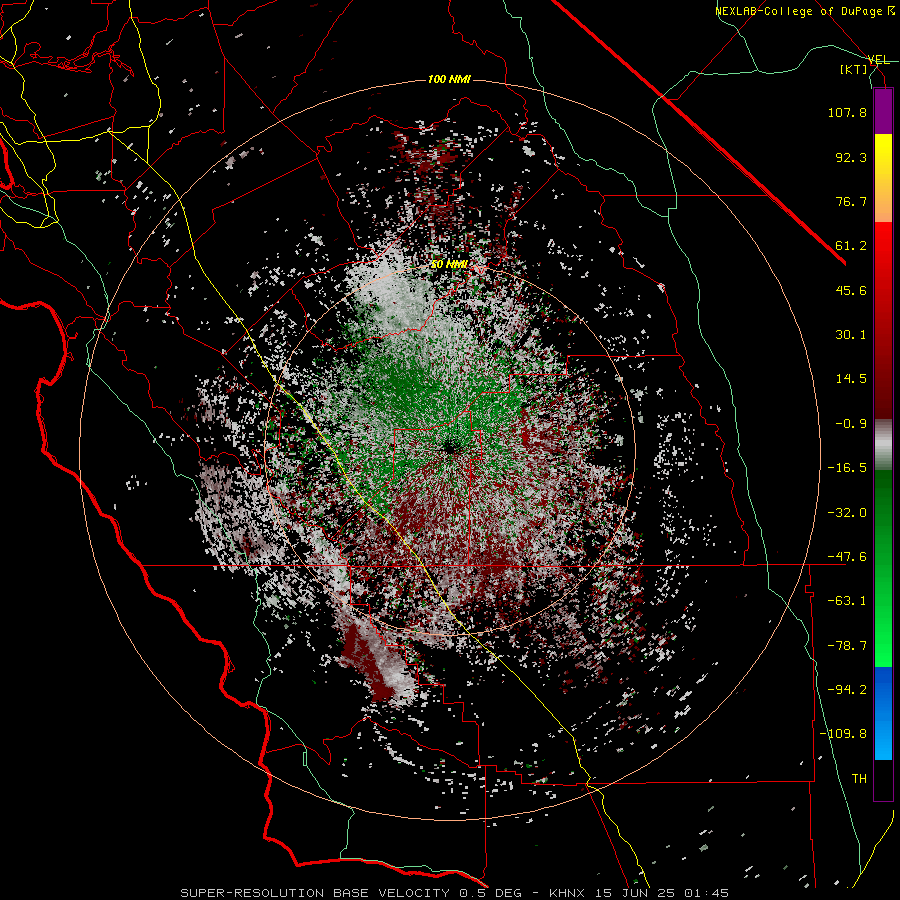Click the Super-Resolution Base Velocity caption
The width and height of the screenshot is (900, 900).
point(455,893)
